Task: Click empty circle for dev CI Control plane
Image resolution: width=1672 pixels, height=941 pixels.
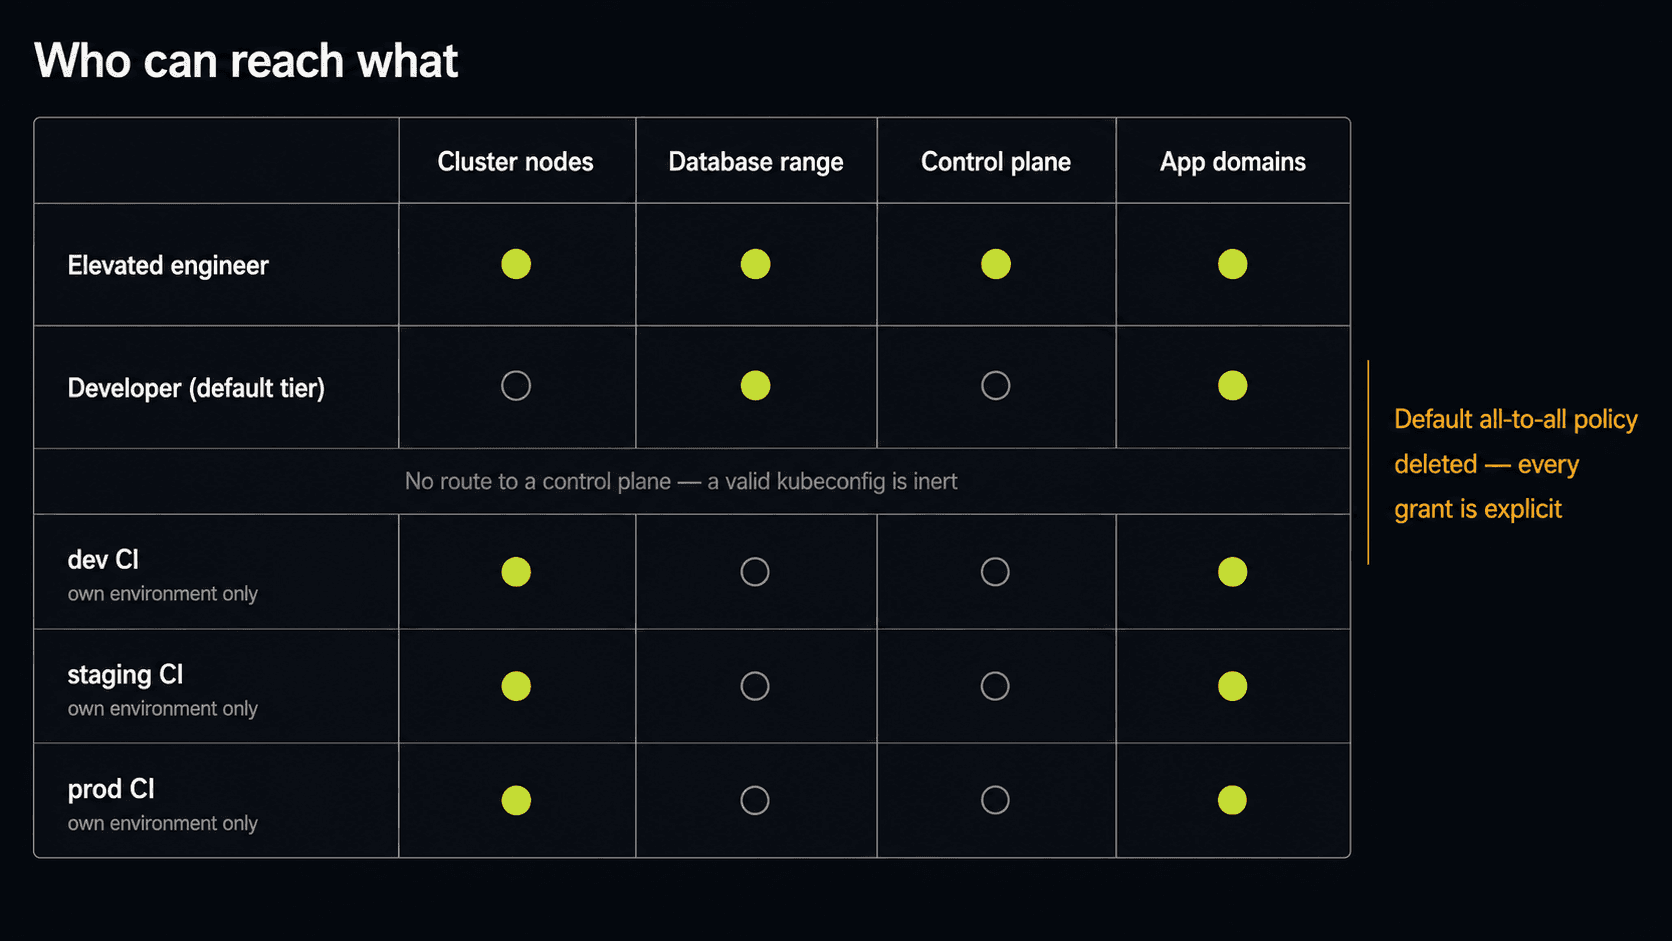Action: (995, 572)
